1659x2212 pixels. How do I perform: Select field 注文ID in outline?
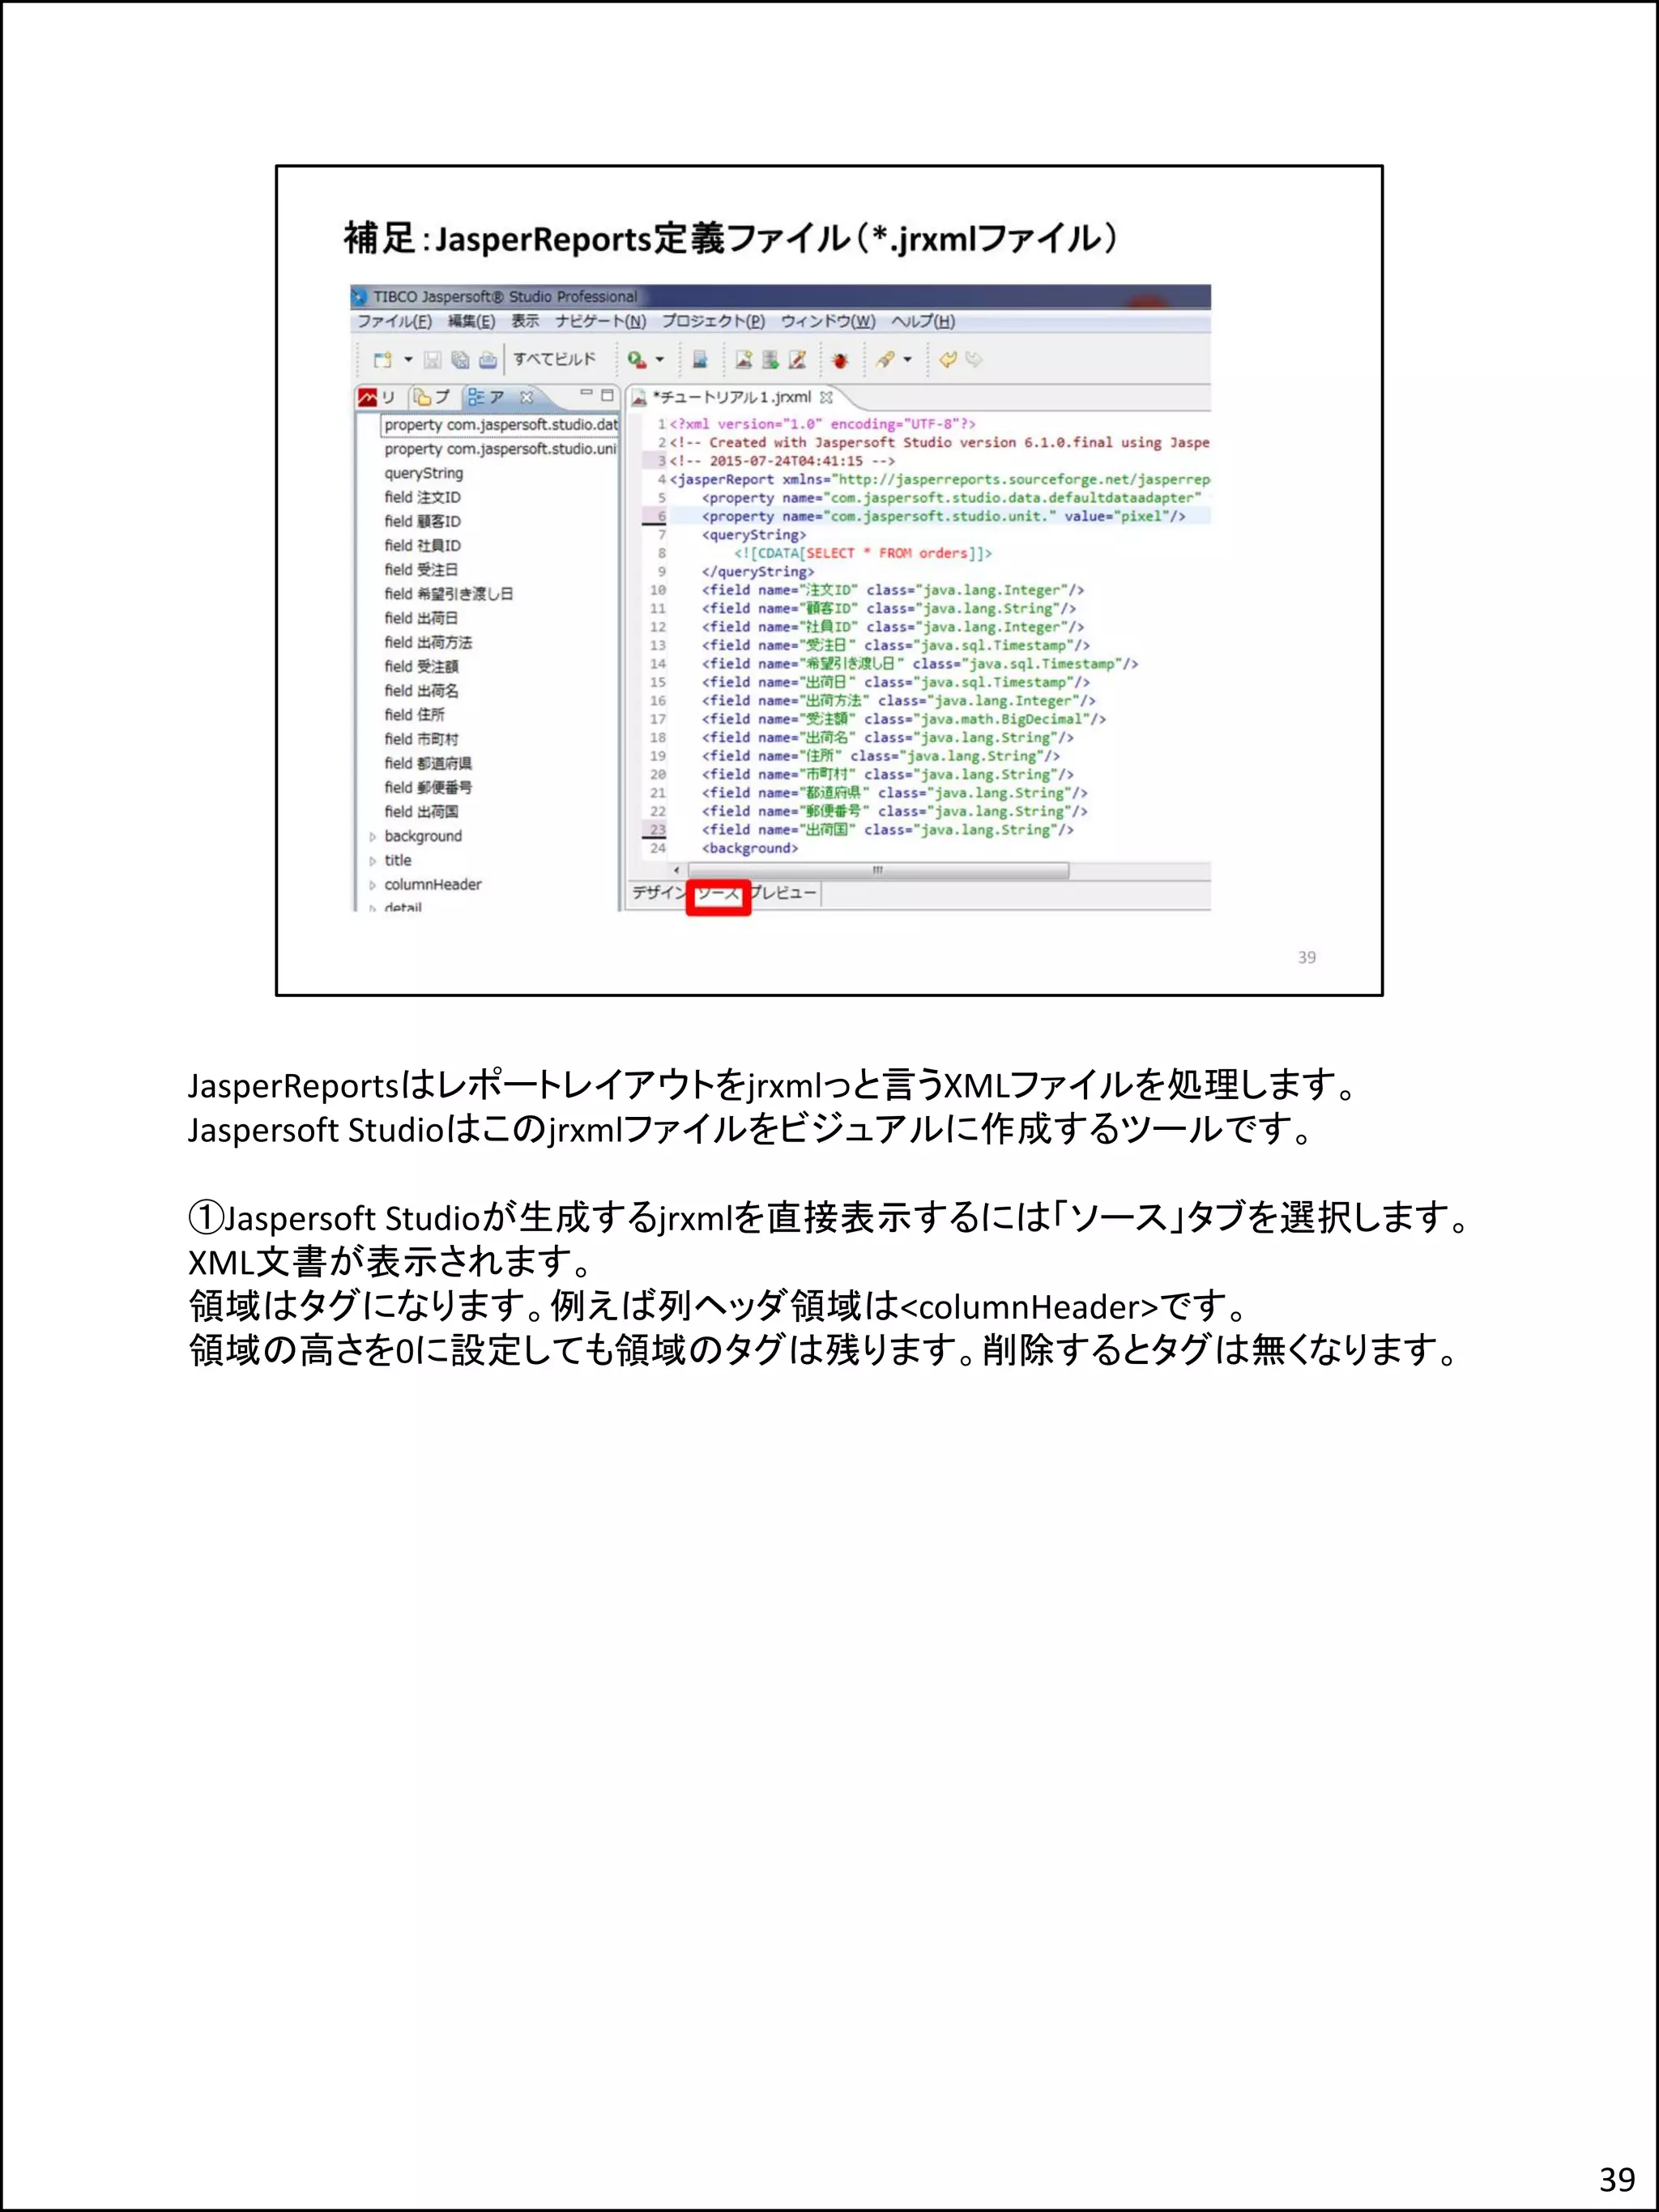pos(422,497)
